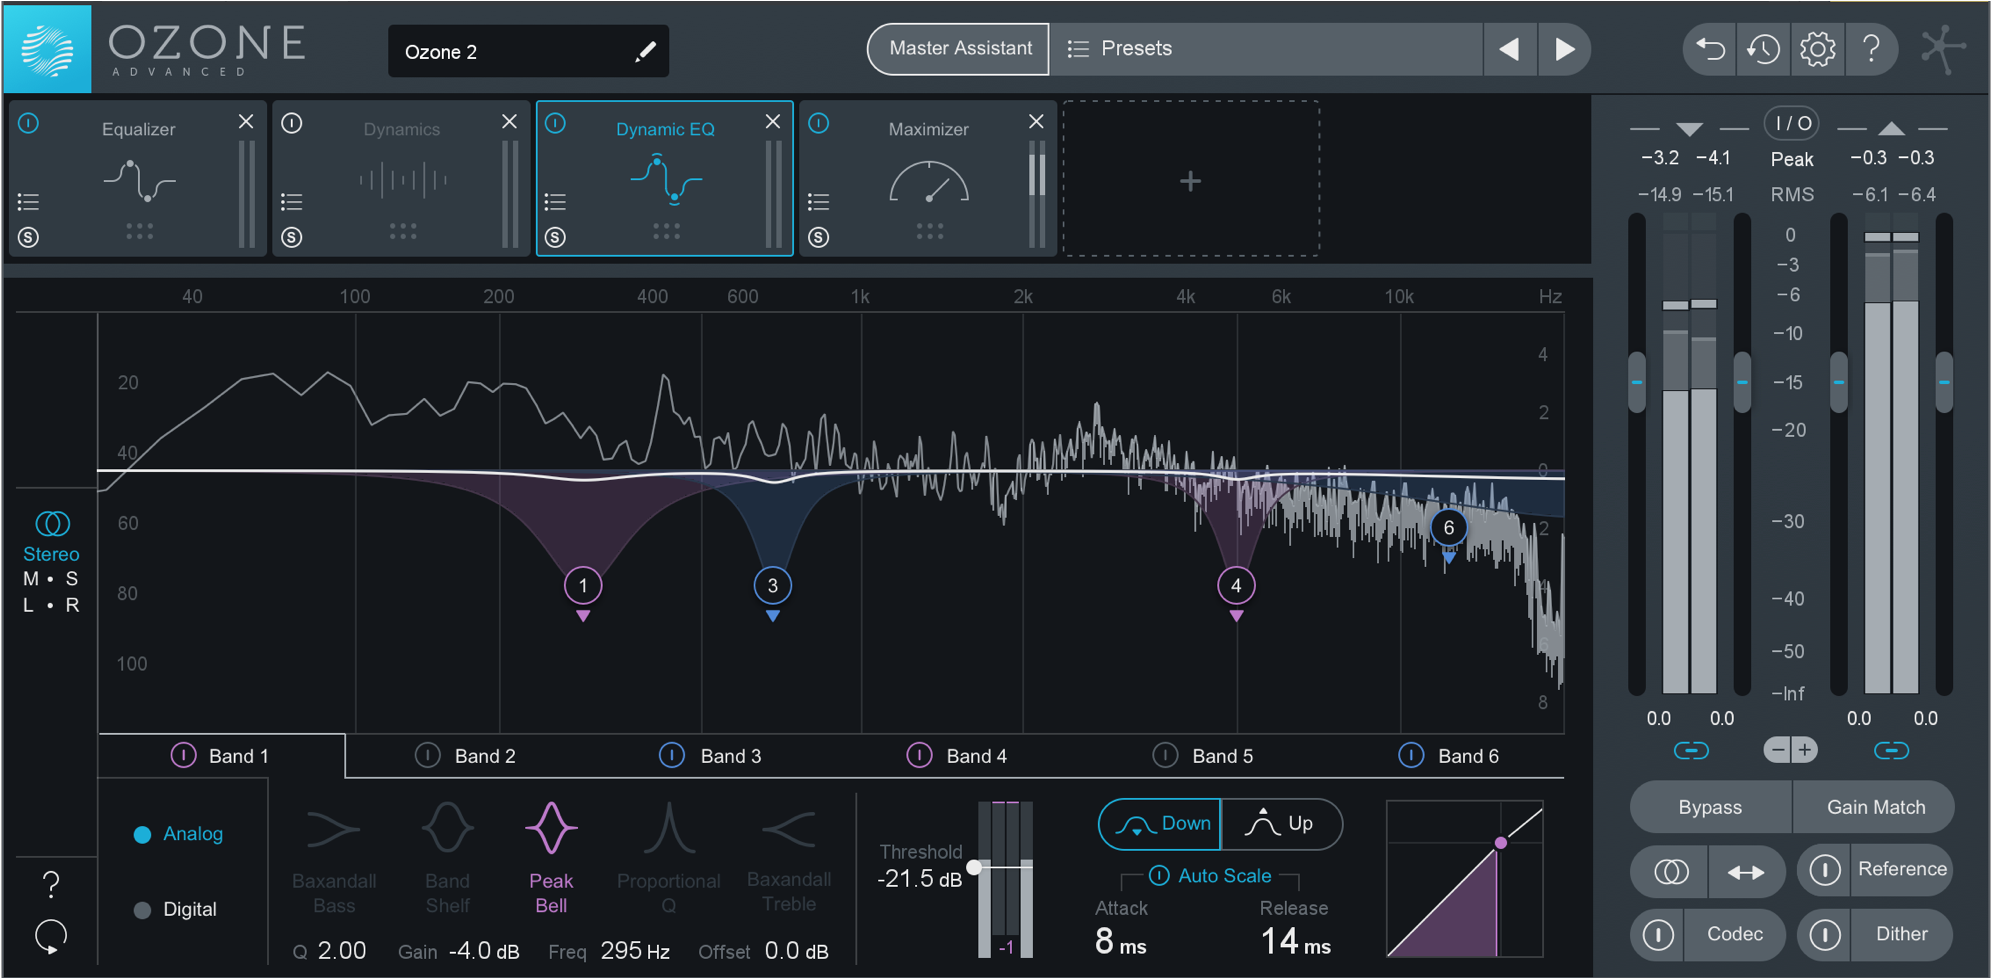Select the Band 1 tab
The height and width of the screenshot is (980, 1992).
coord(222,756)
